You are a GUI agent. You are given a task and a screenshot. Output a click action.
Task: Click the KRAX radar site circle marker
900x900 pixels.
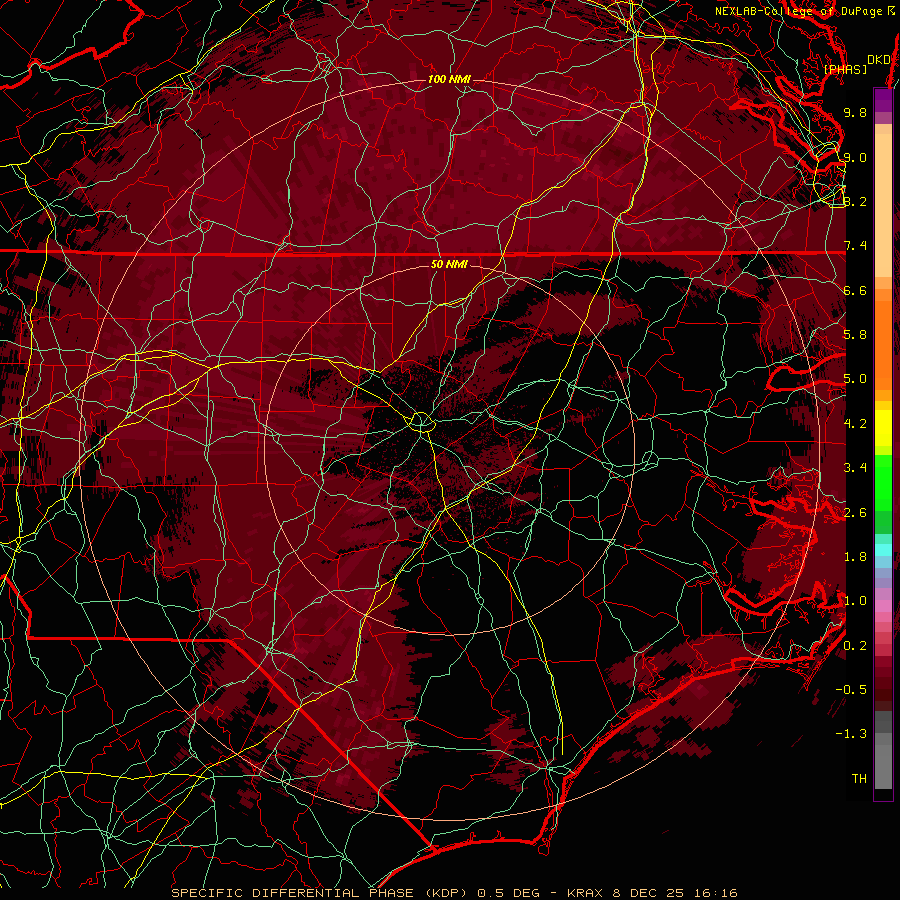tap(421, 422)
